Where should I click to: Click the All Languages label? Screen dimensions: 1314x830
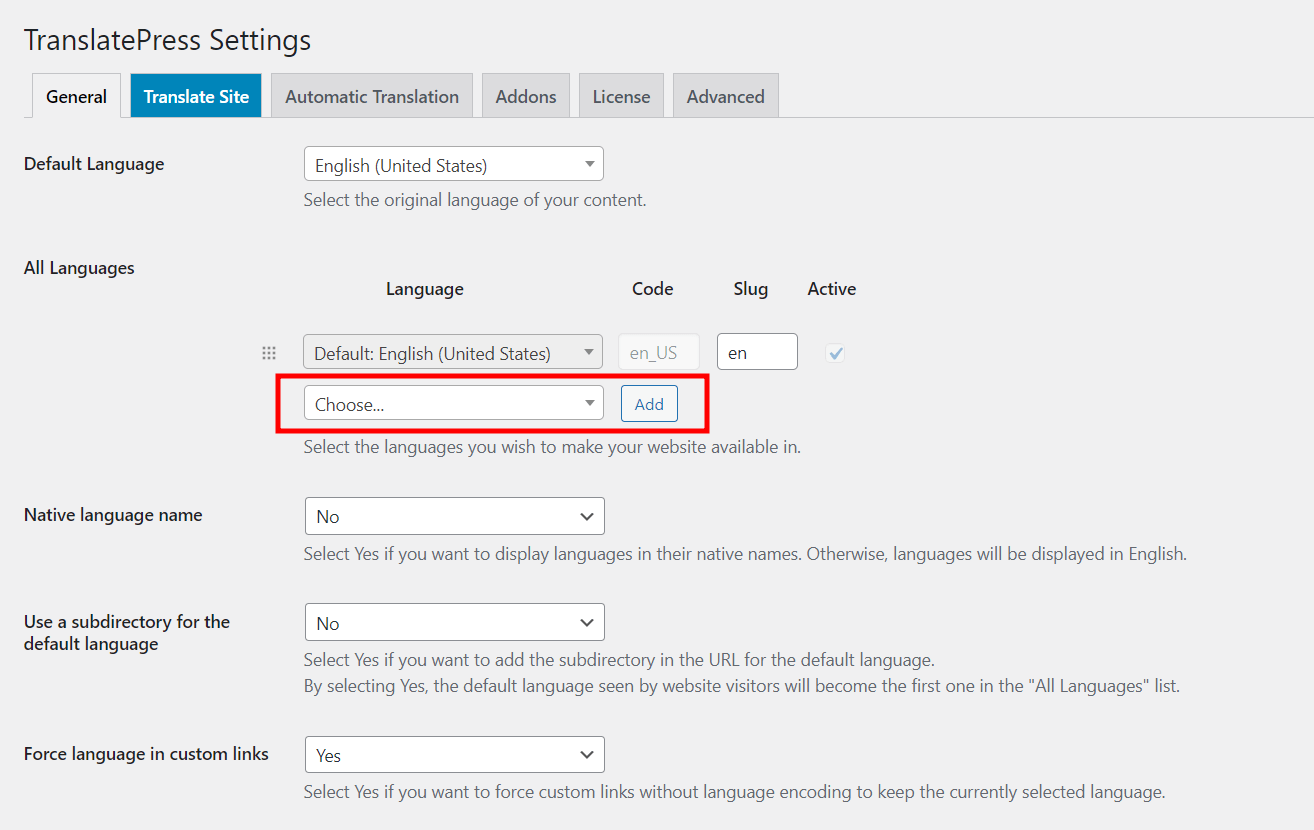[x=79, y=267]
